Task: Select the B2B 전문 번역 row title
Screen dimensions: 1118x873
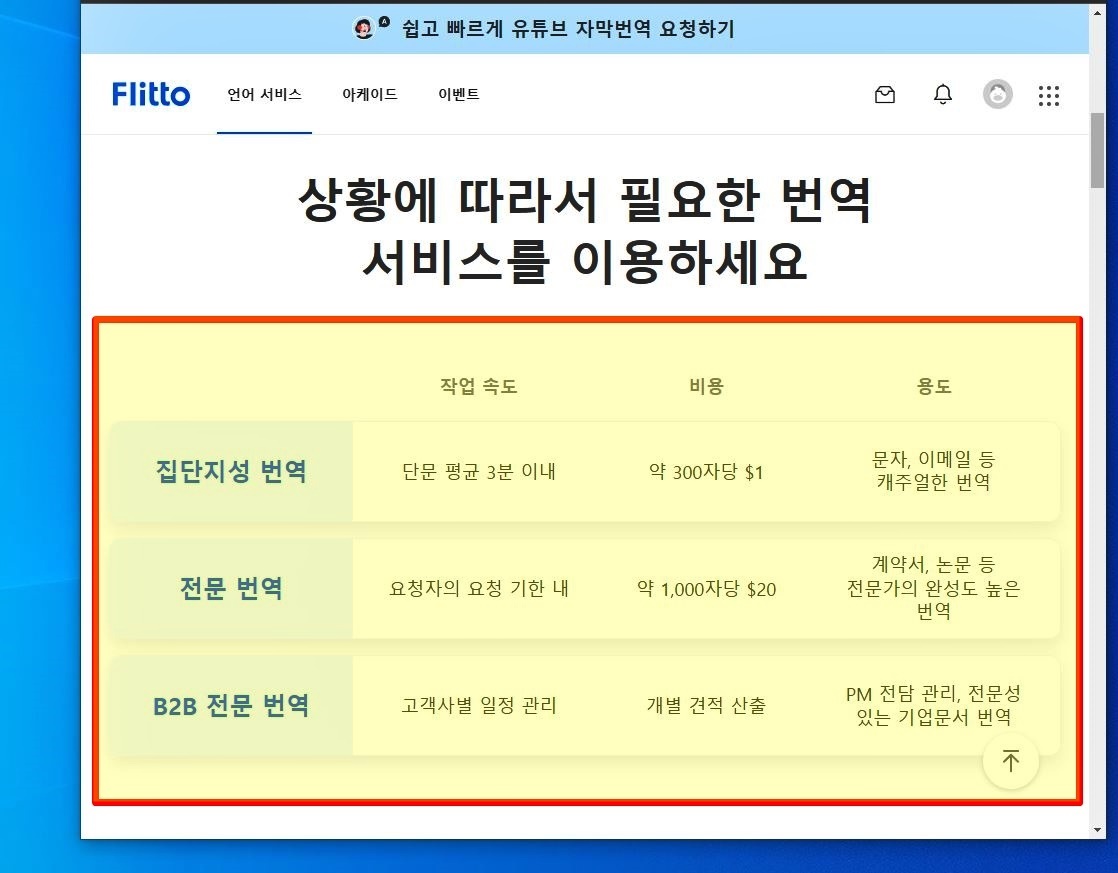Action: pos(231,705)
